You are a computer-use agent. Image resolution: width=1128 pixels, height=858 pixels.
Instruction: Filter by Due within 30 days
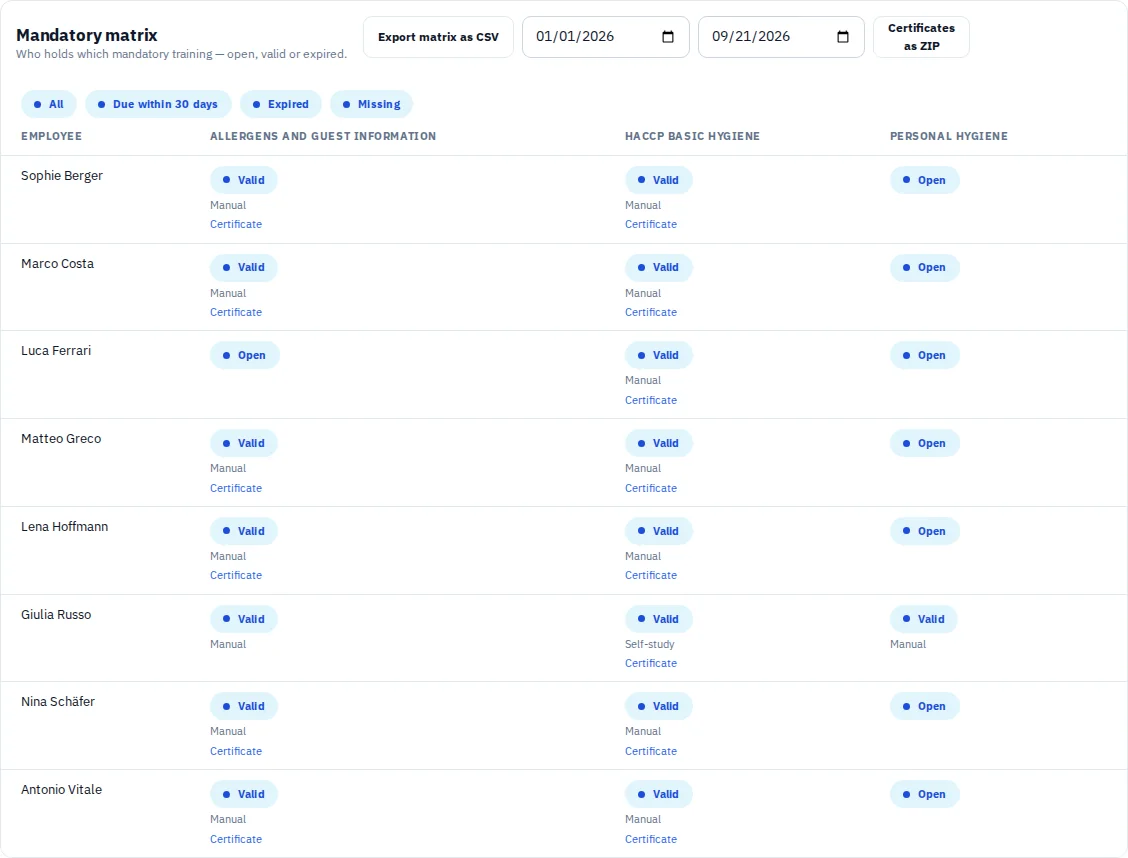(x=158, y=104)
